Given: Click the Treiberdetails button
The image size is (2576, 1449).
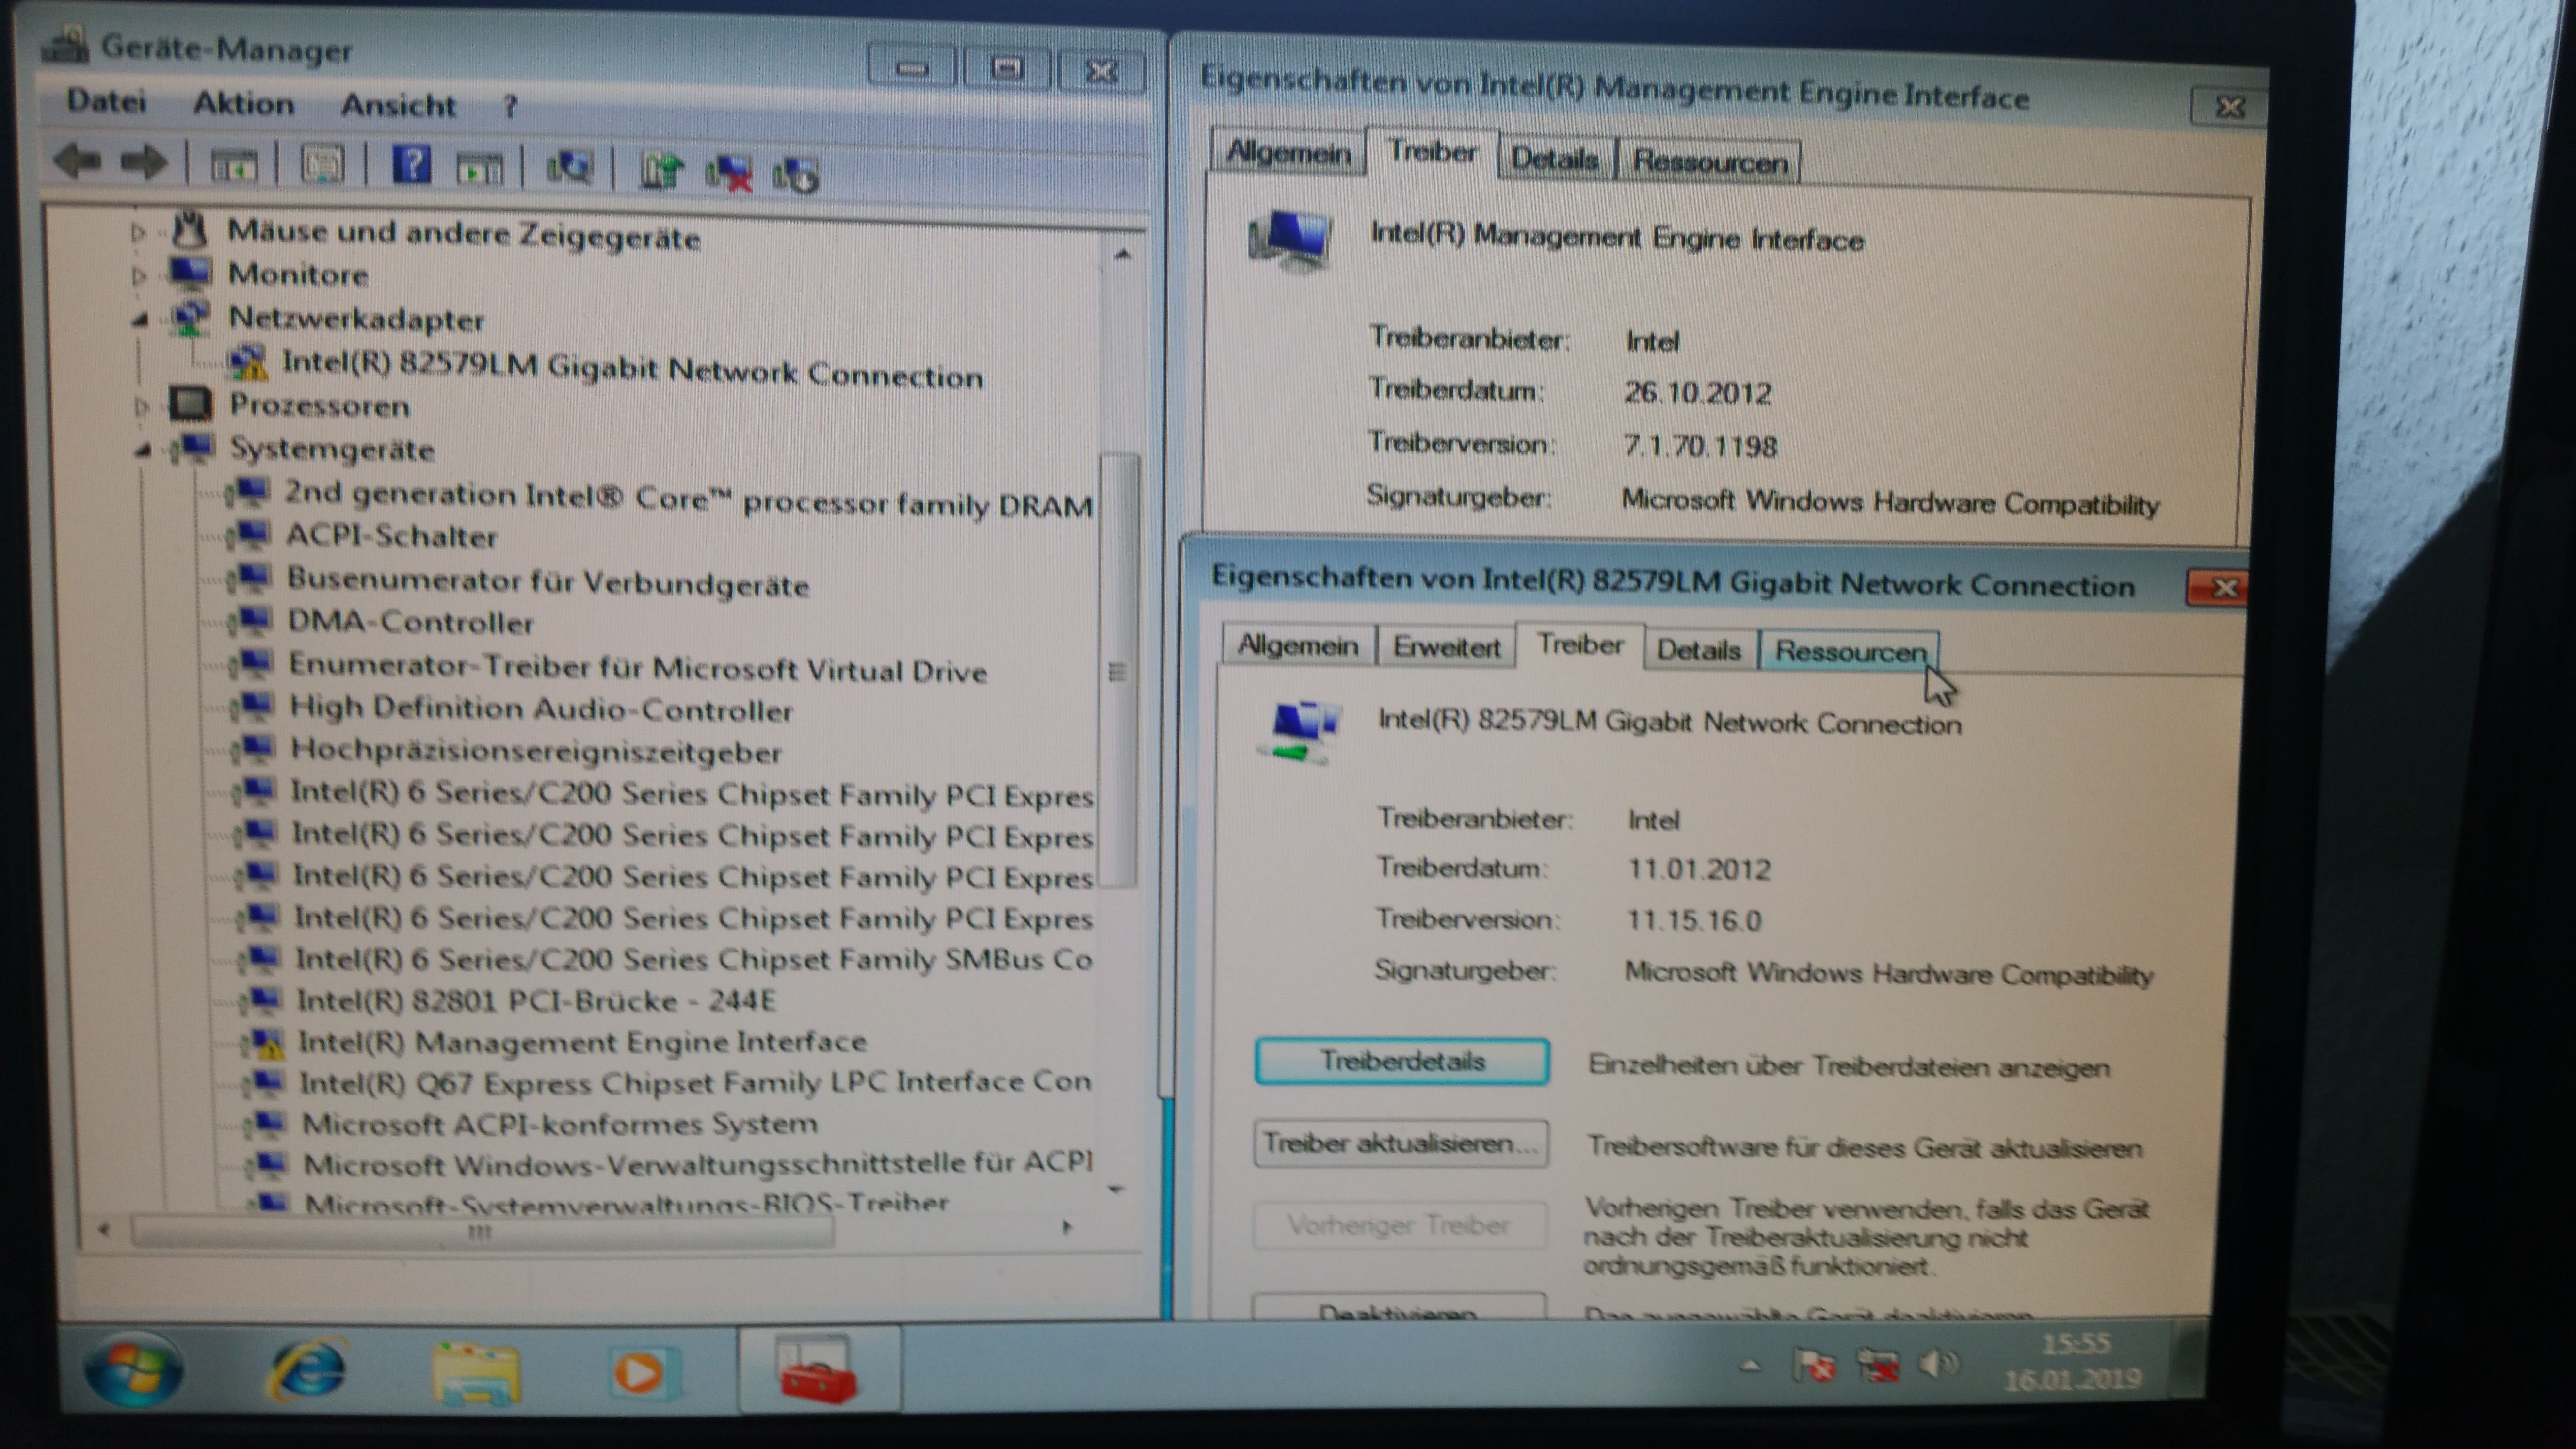Looking at the screenshot, I should pyautogui.click(x=1401, y=1061).
